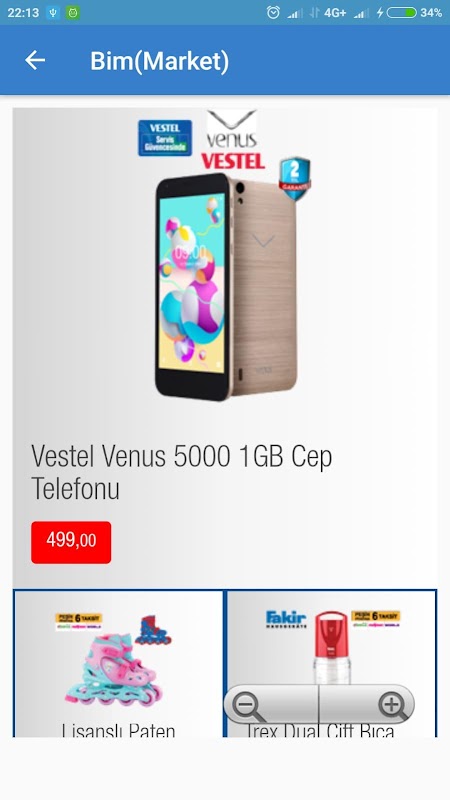
Task: Tap the Vestel Servis Güvencesinde badge
Action: pos(165,138)
